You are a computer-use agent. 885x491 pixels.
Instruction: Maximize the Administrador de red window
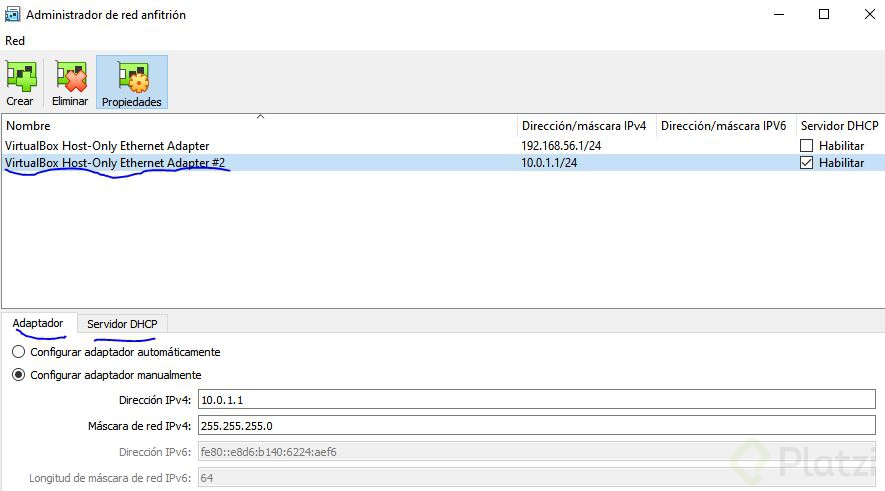[x=824, y=14]
